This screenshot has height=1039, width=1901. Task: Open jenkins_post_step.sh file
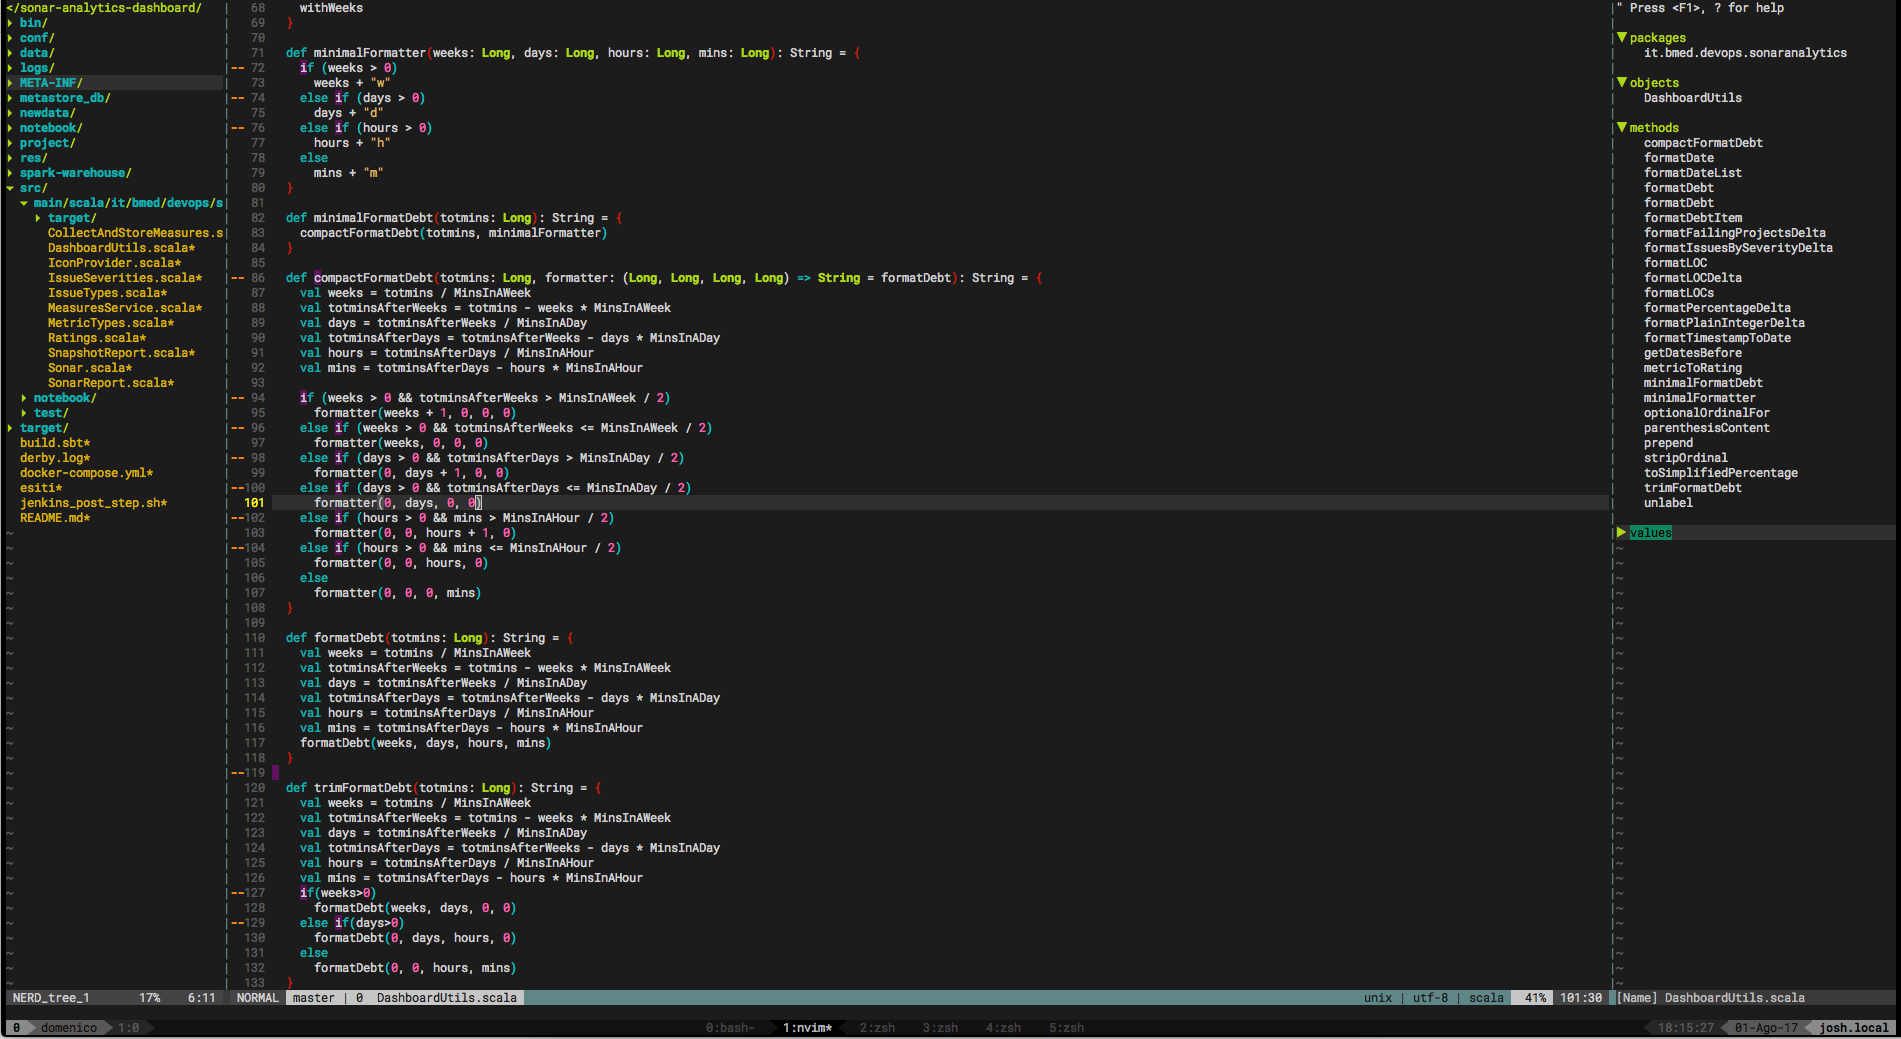pyautogui.click(x=93, y=503)
